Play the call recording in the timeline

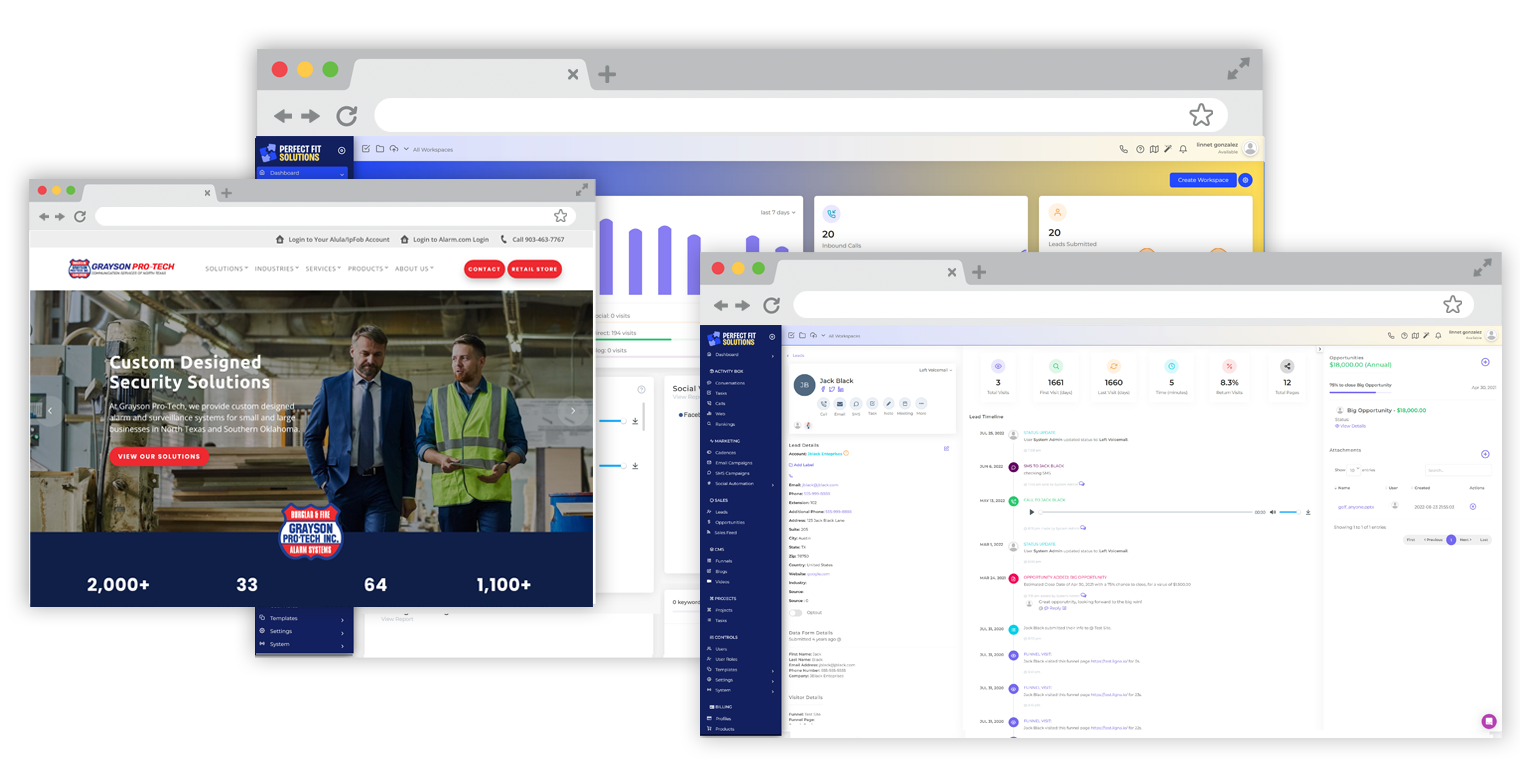pos(1032,512)
